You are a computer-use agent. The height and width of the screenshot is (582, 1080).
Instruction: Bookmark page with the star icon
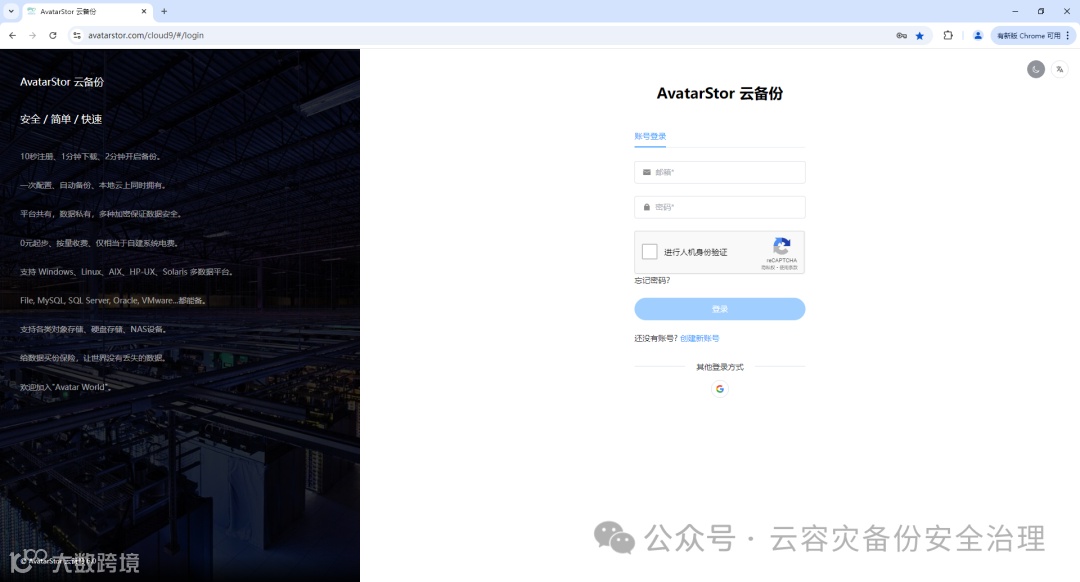point(920,36)
